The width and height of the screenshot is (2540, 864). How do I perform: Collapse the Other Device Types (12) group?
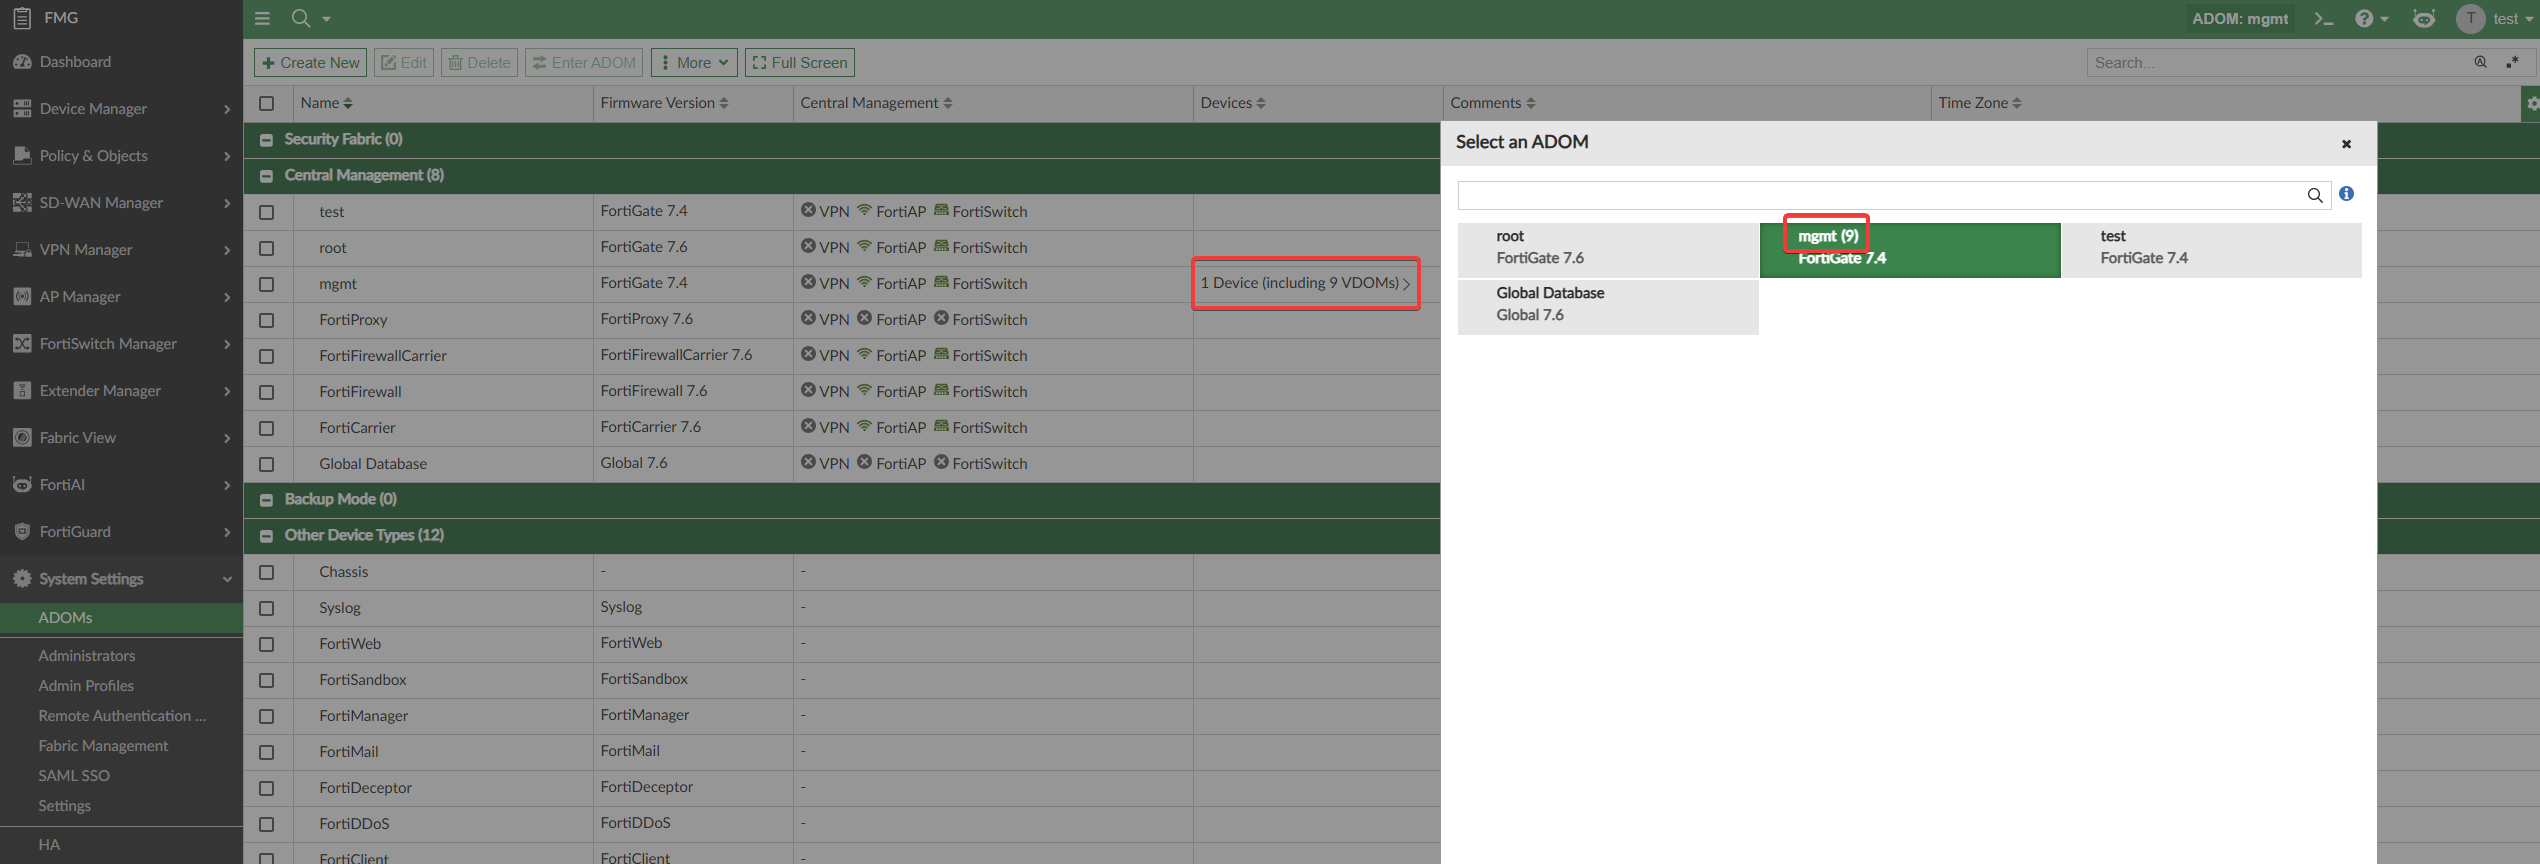pos(266,536)
